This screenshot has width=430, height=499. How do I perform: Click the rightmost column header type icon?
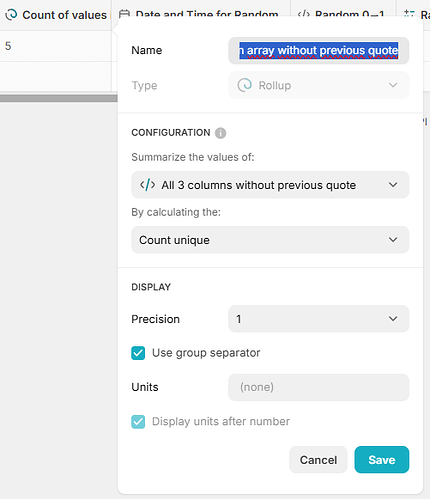[x=409, y=14]
